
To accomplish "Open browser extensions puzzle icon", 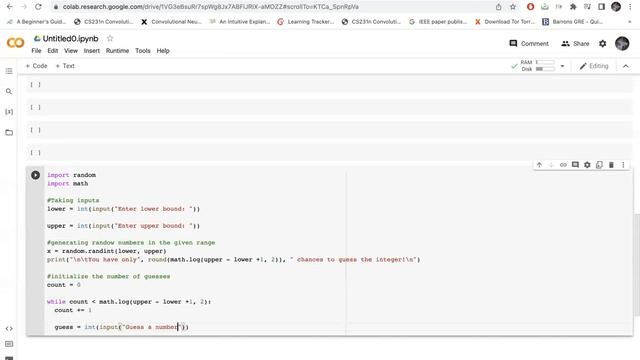I will (573, 7).
